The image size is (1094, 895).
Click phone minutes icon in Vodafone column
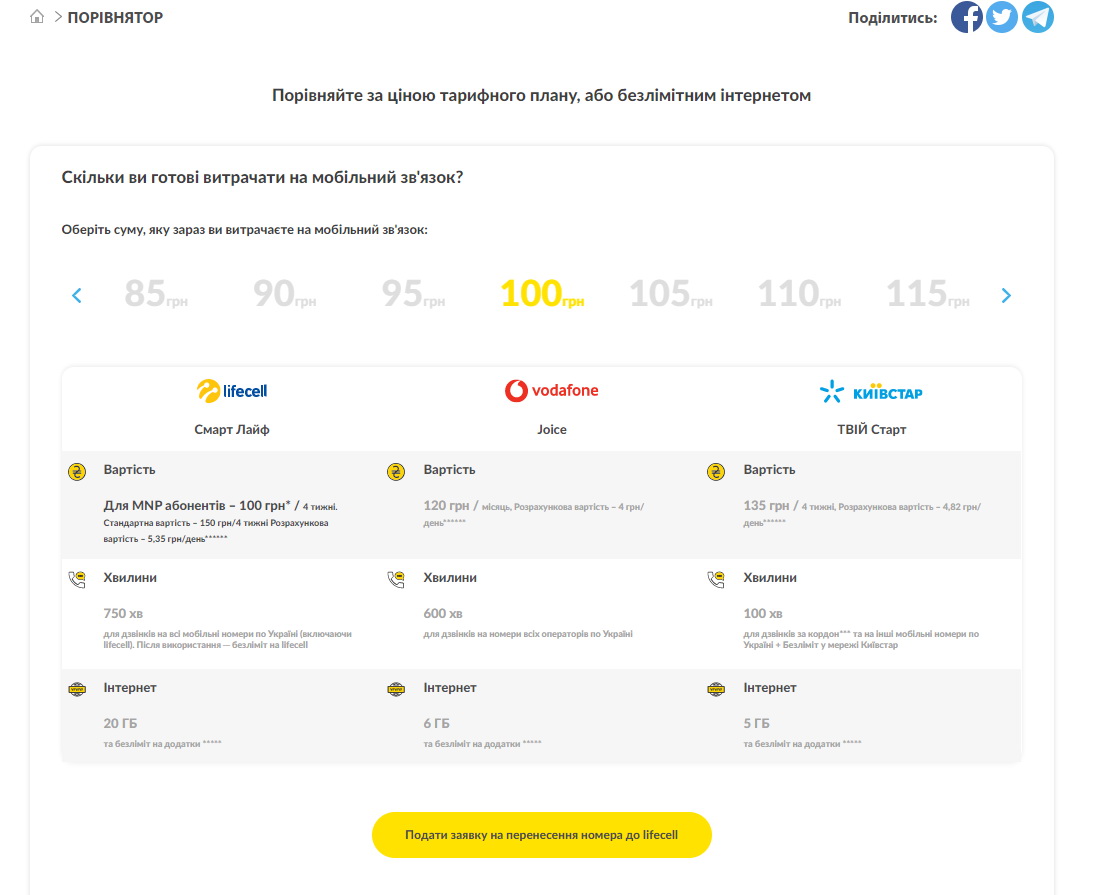[396, 580]
